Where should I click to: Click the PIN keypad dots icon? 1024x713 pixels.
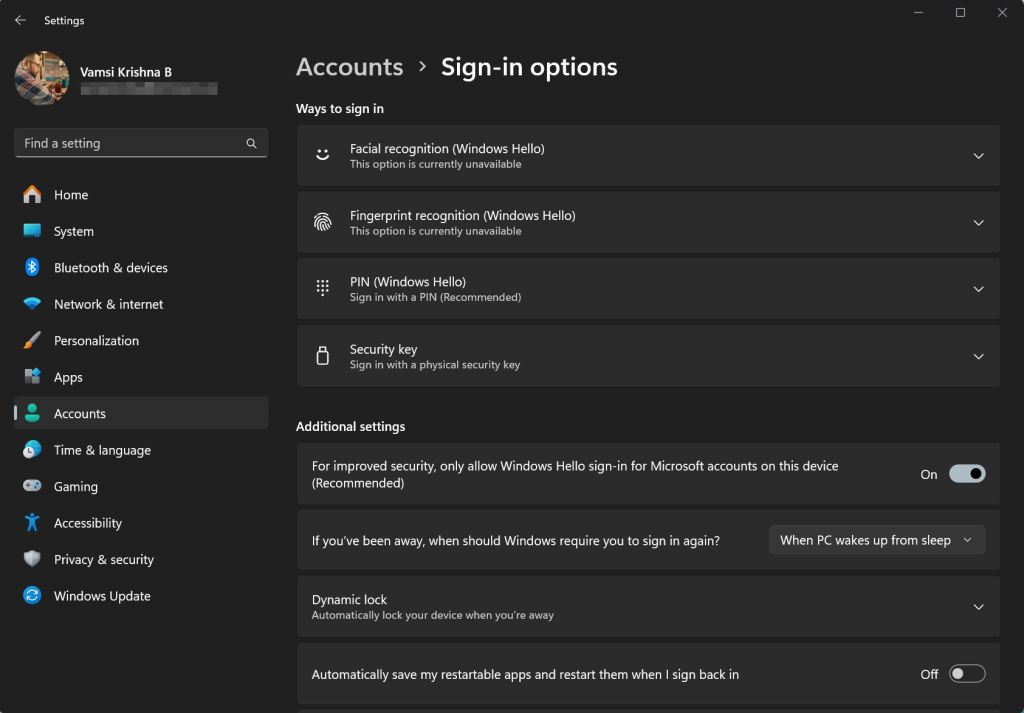(323, 289)
